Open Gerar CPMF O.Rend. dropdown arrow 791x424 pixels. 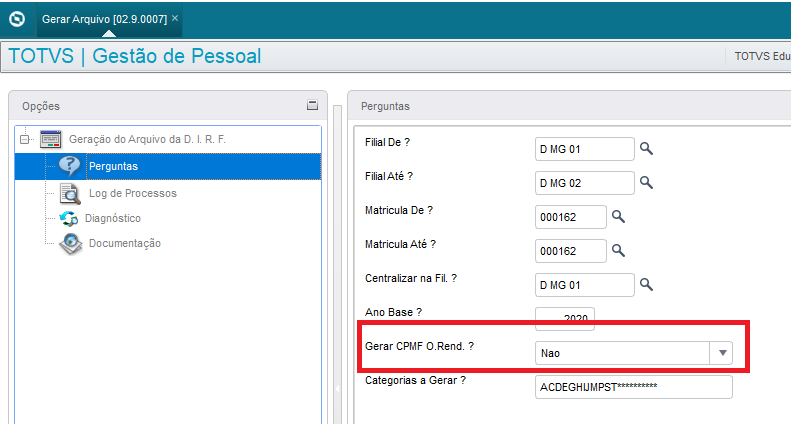tap(722, 353)
